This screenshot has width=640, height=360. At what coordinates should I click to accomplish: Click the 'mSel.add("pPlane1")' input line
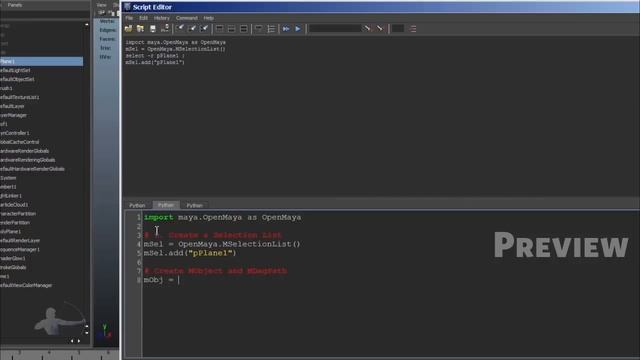click(x=190, y=253)
